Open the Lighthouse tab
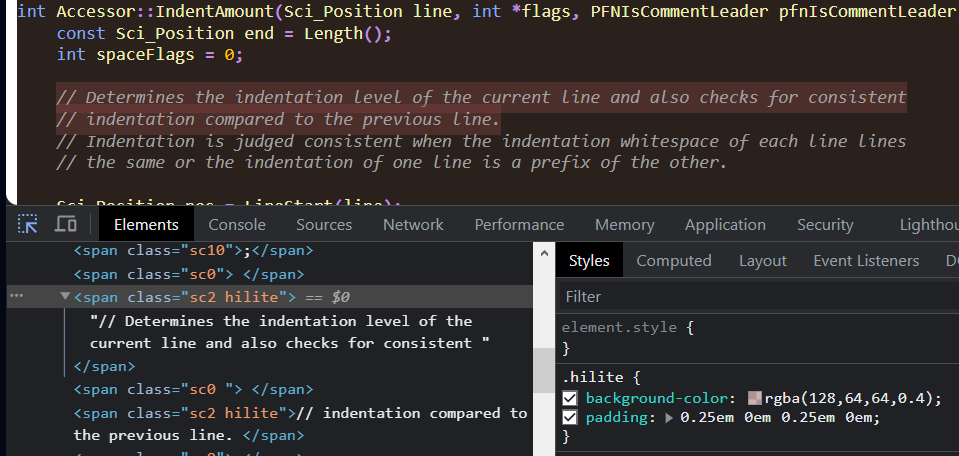The height and width of the screenshot is (456, 959). (x=928, y=225)
